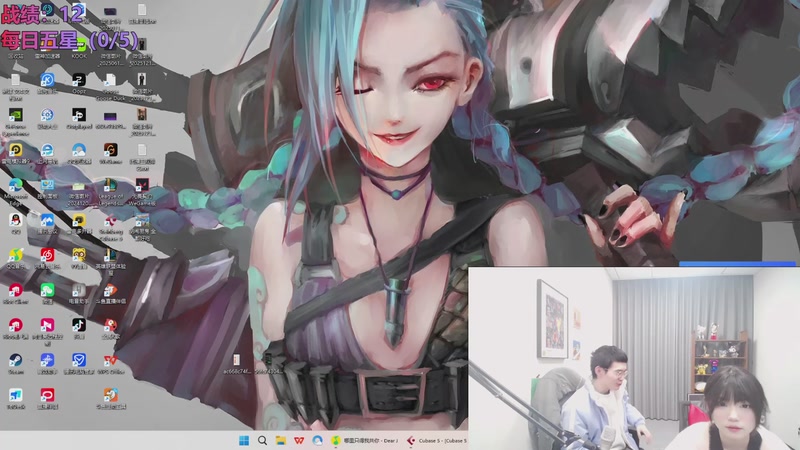Open the blue cloud app in taskbar
Image resolution: width=800 pixels, height=450 pixels.
(x=317, y=440)
